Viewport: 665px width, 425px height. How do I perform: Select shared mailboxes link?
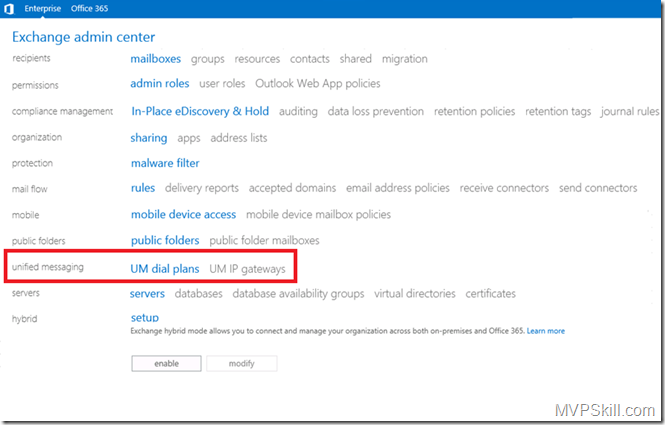(x=355, y=59)
